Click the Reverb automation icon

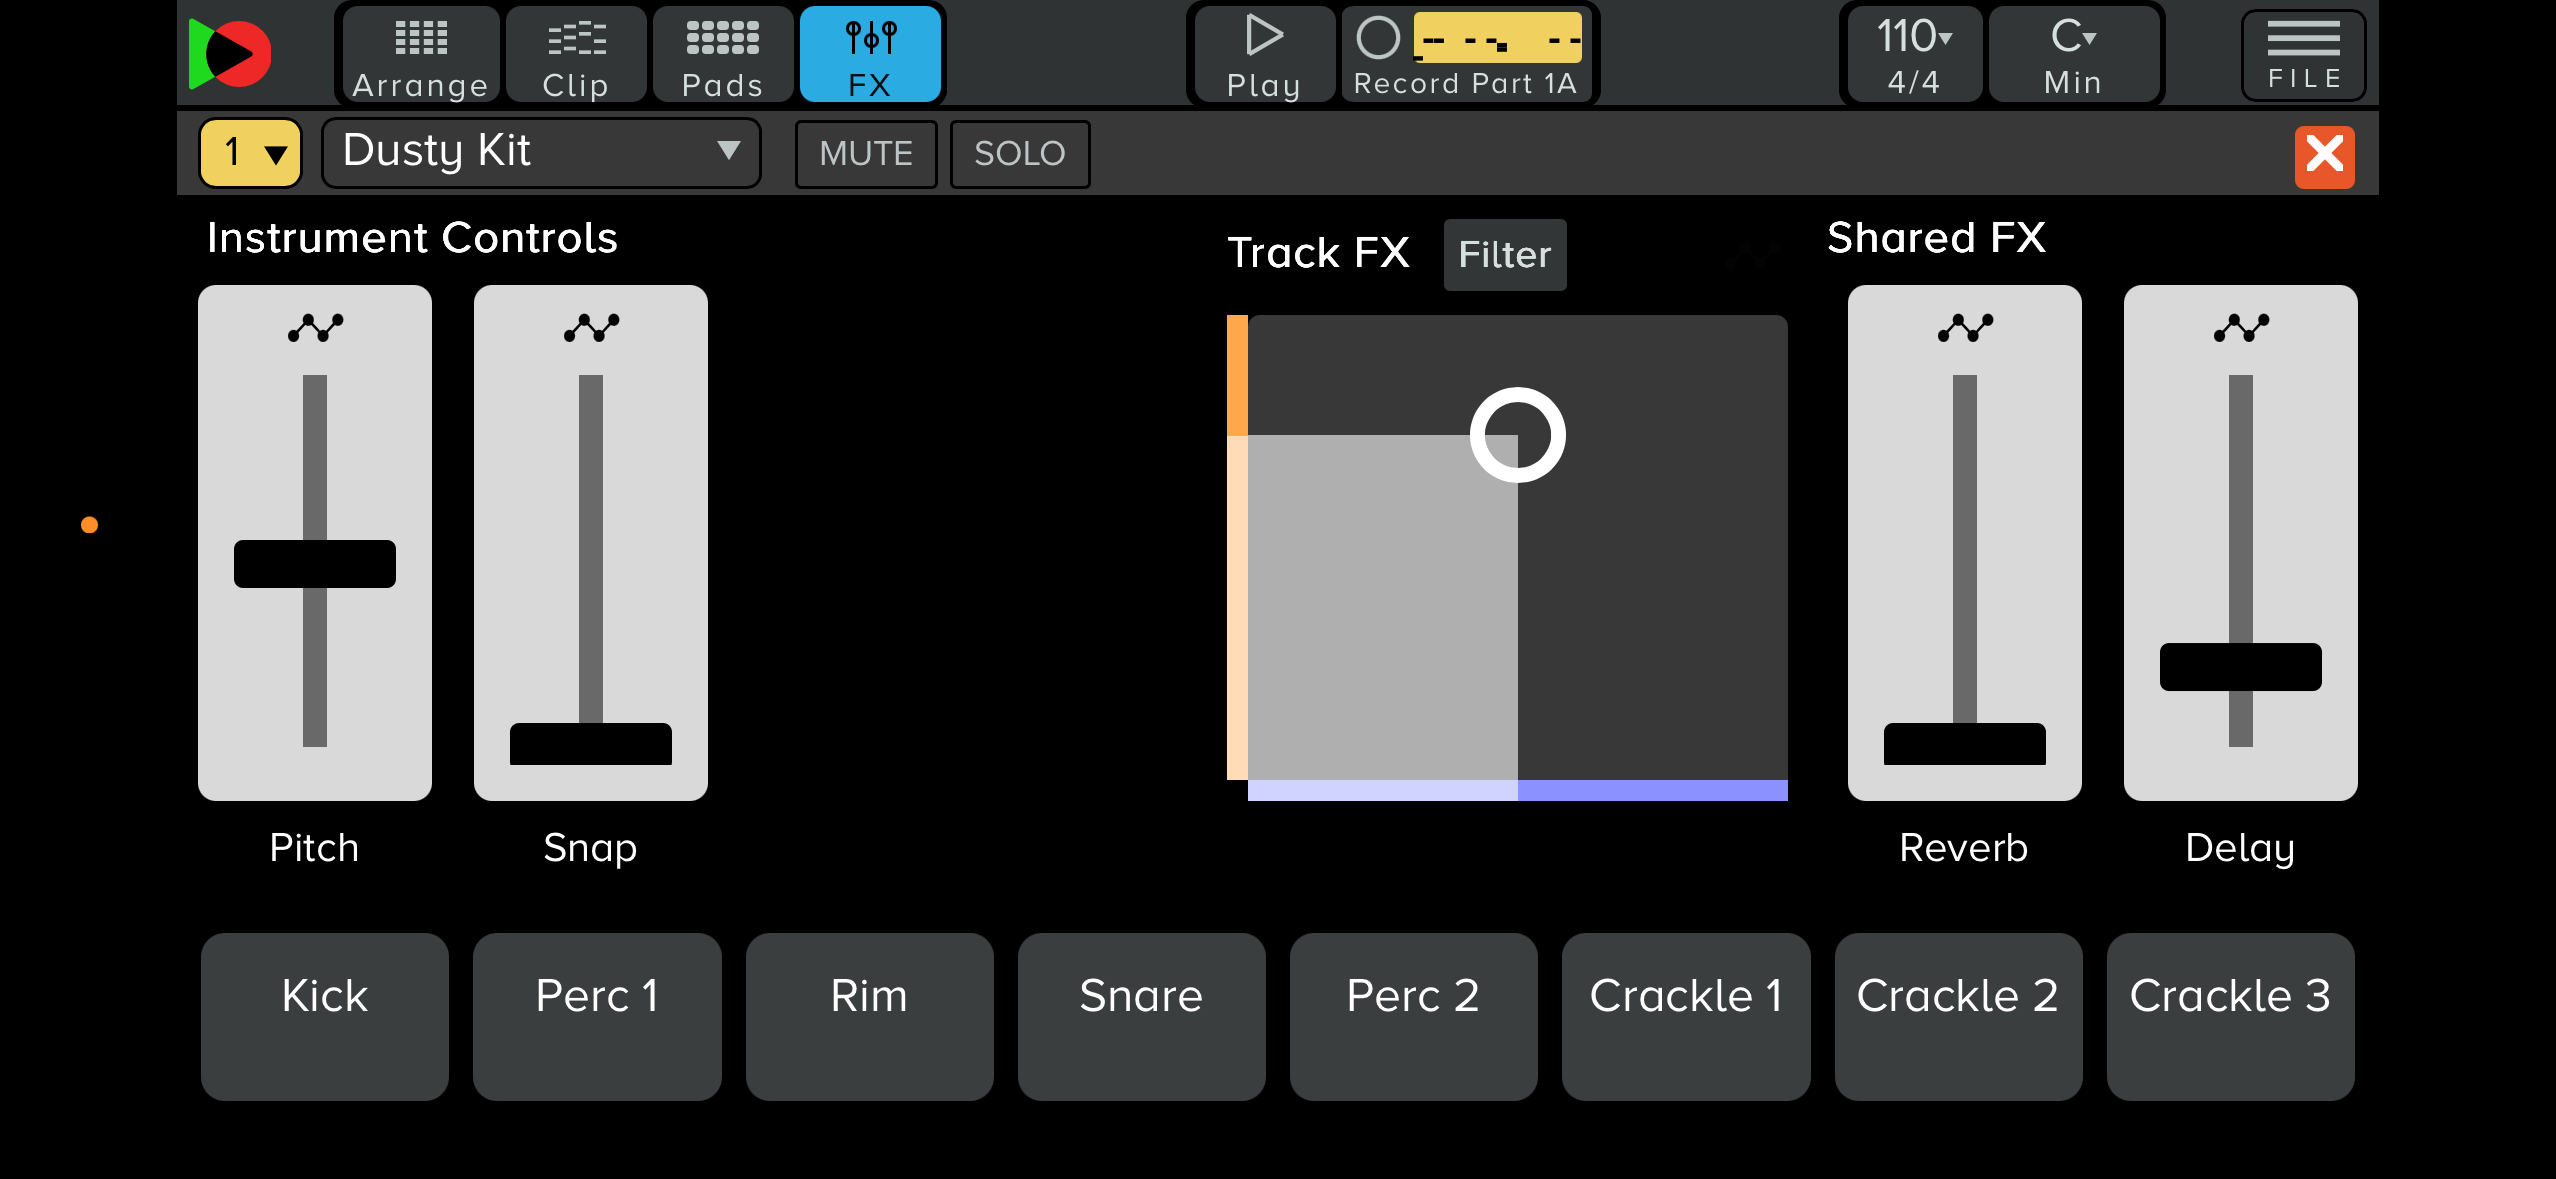point(1965,328)
